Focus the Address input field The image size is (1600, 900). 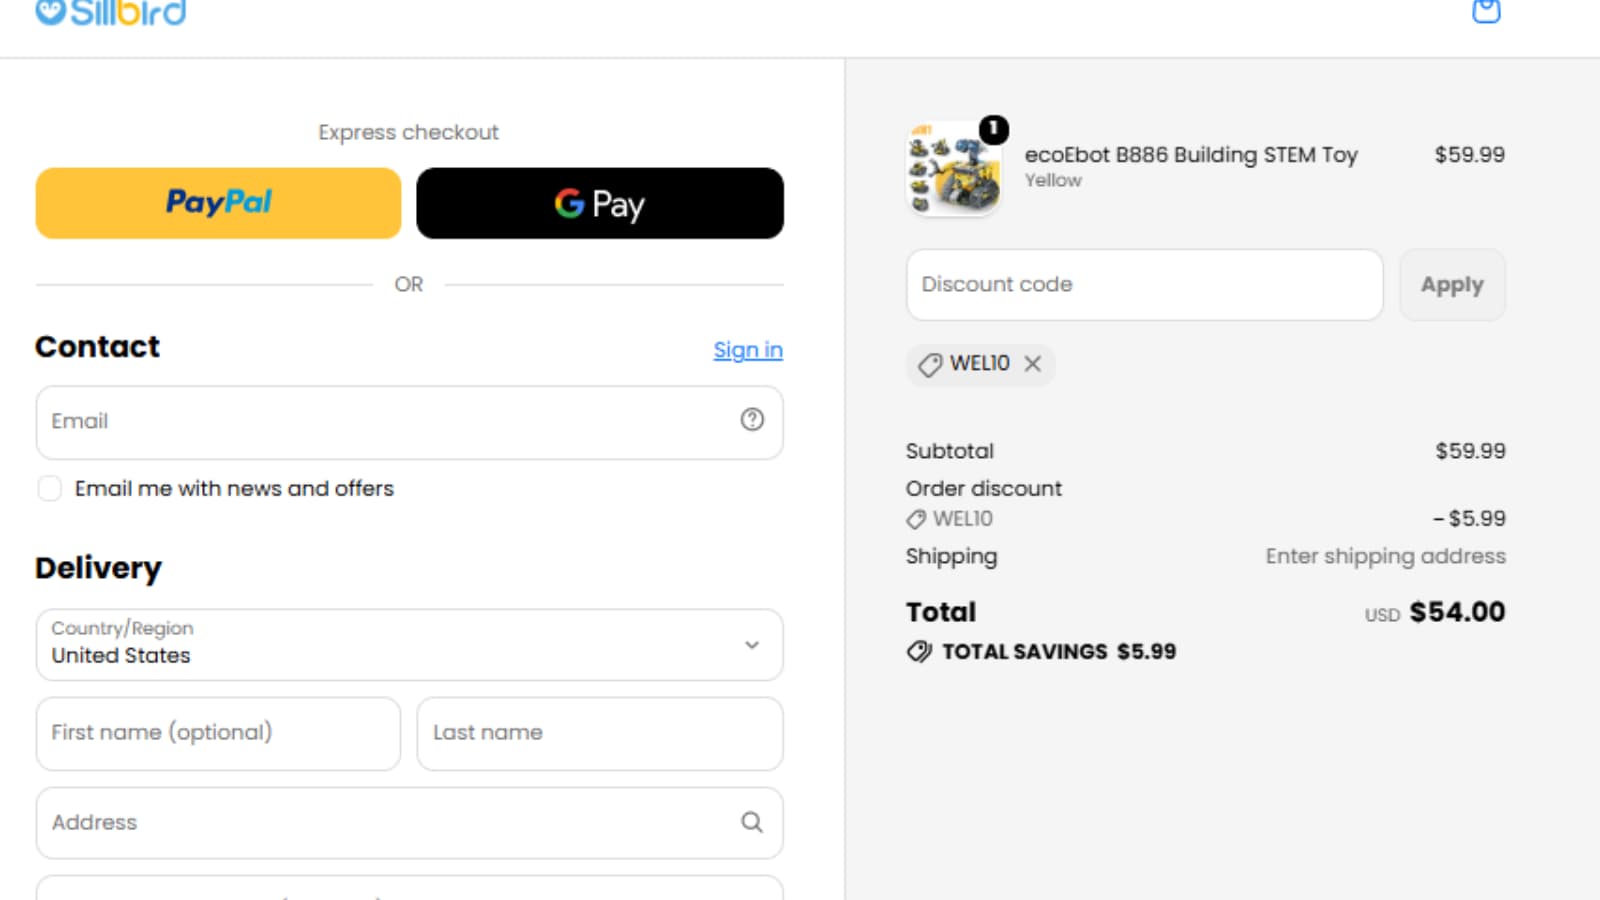pos(409,823)
